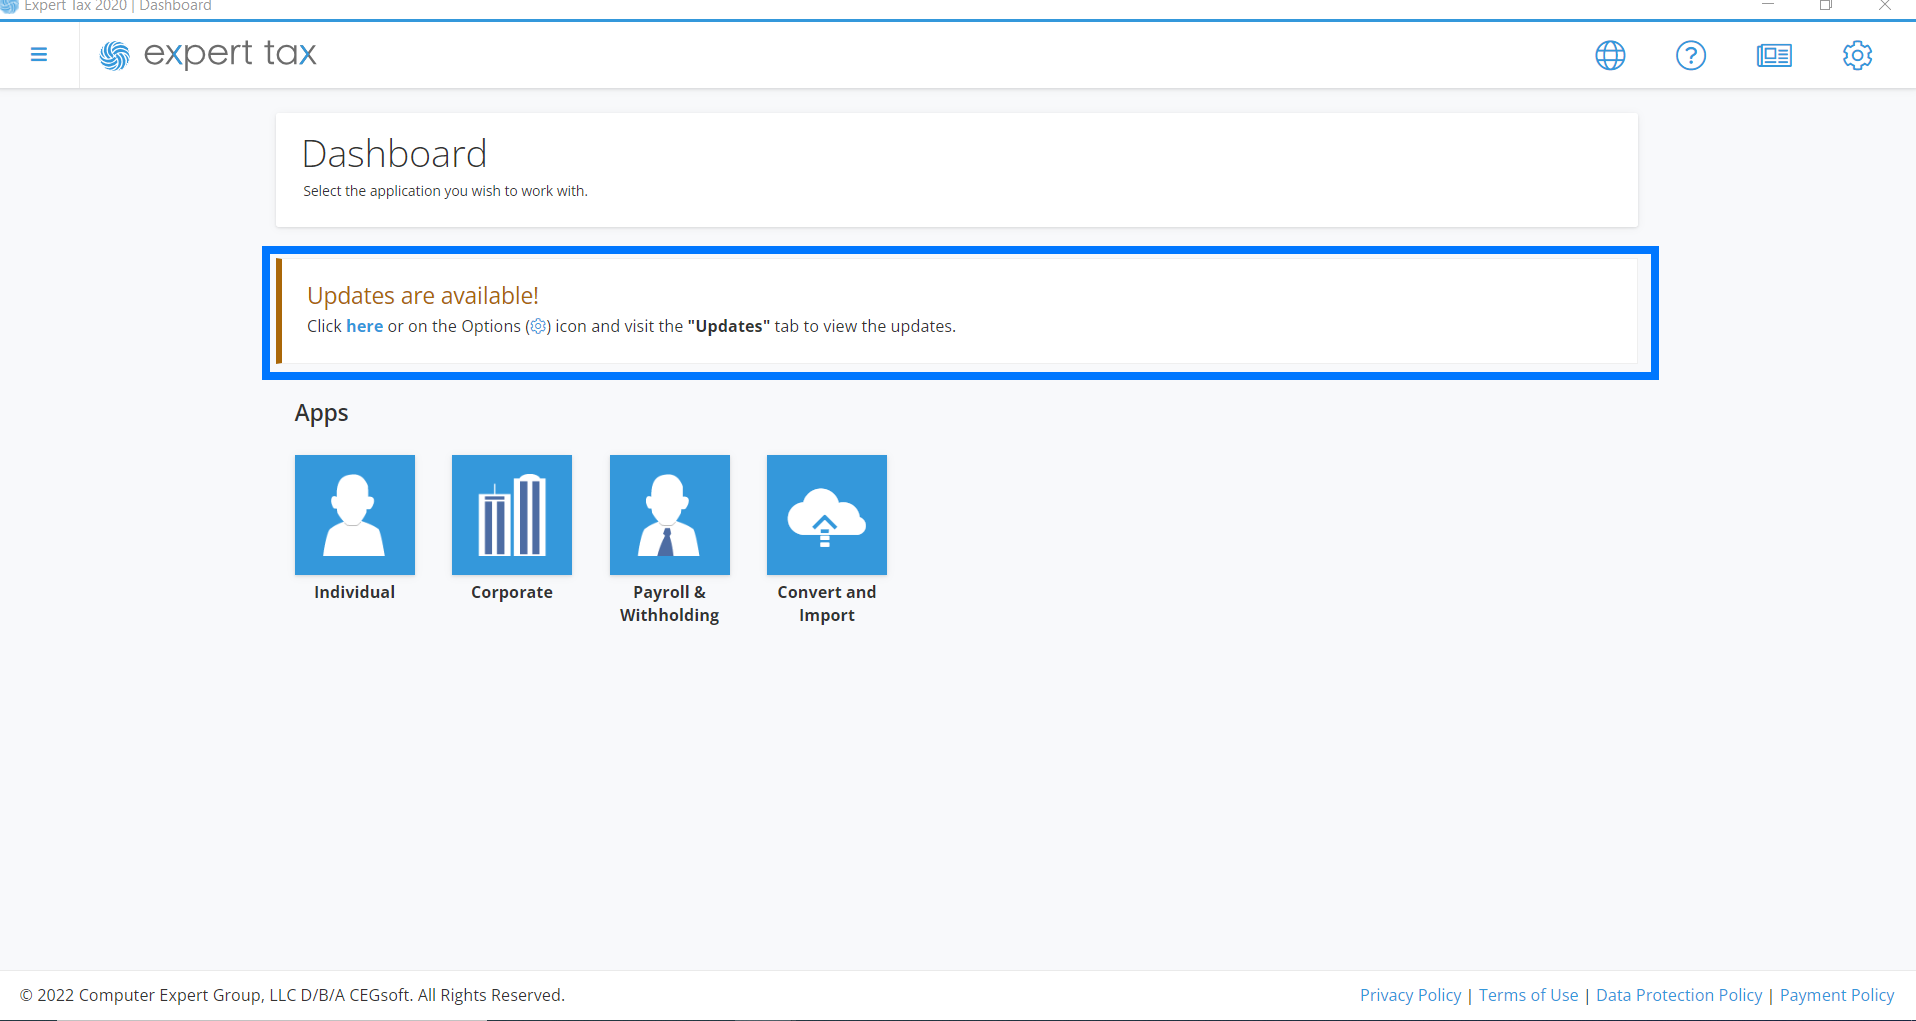Click the expert tax swirl logo

point(114,56)
